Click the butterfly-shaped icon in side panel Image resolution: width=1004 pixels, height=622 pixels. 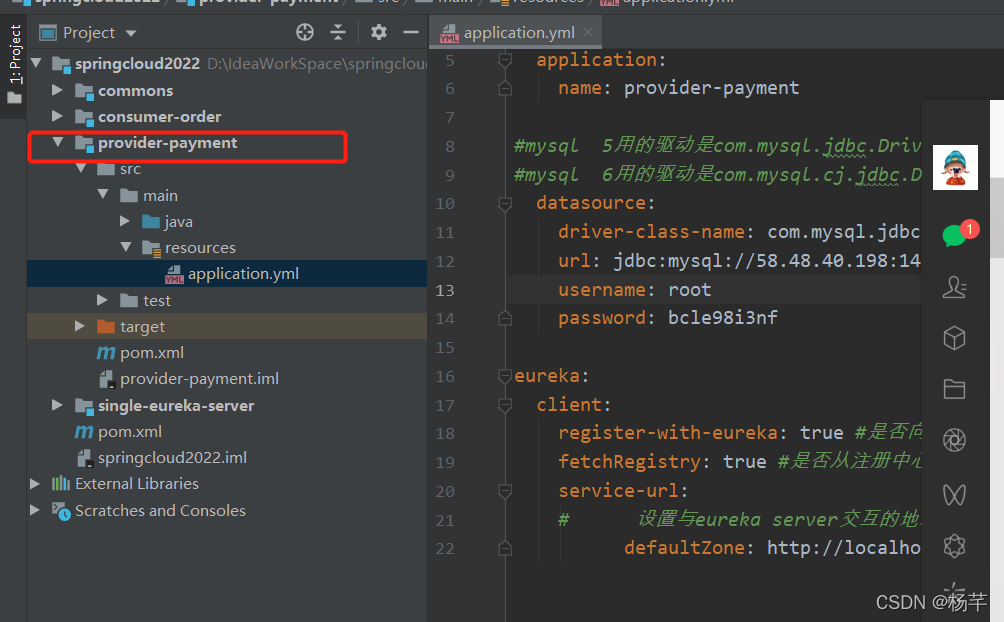click(954, 495)
